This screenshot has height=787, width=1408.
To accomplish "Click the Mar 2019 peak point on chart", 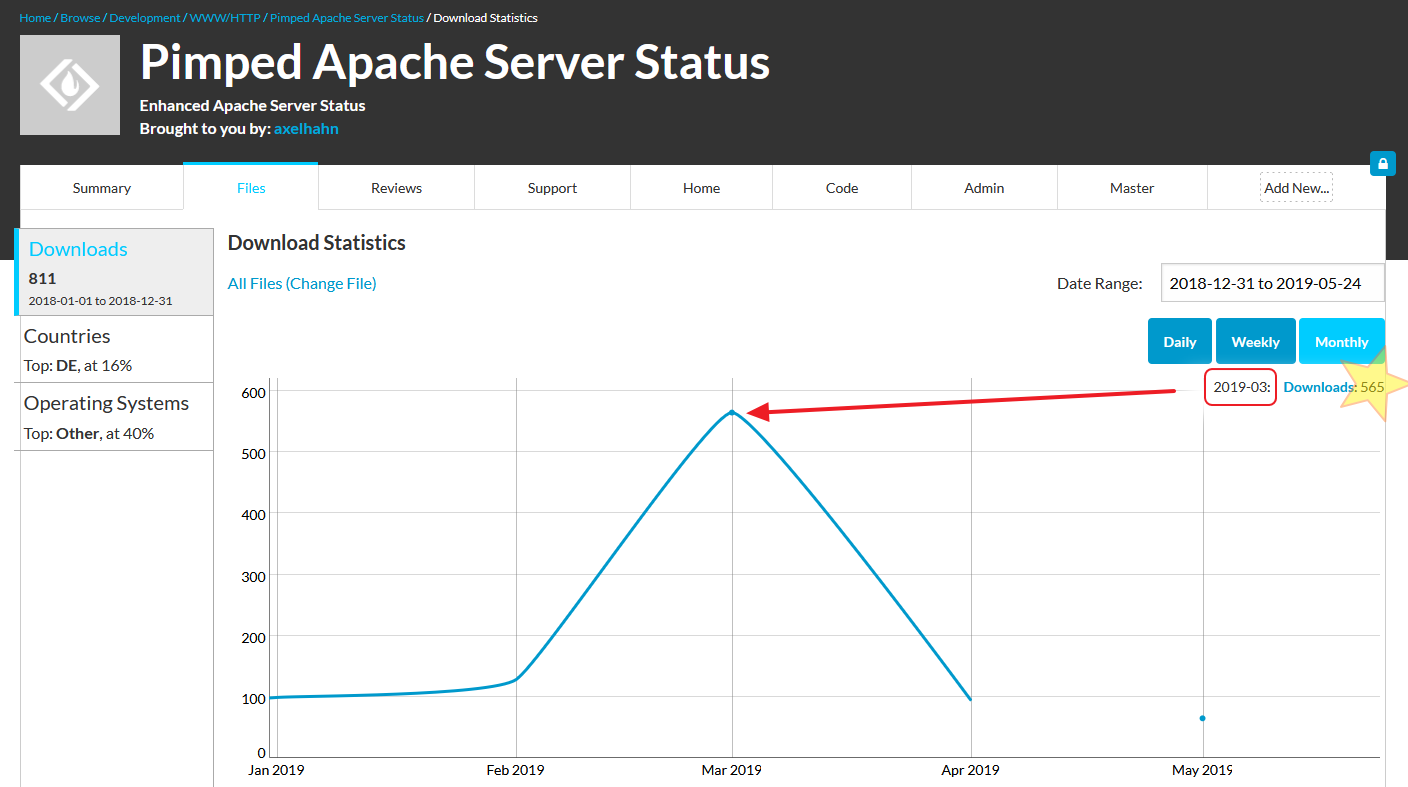I will point(732,411).
